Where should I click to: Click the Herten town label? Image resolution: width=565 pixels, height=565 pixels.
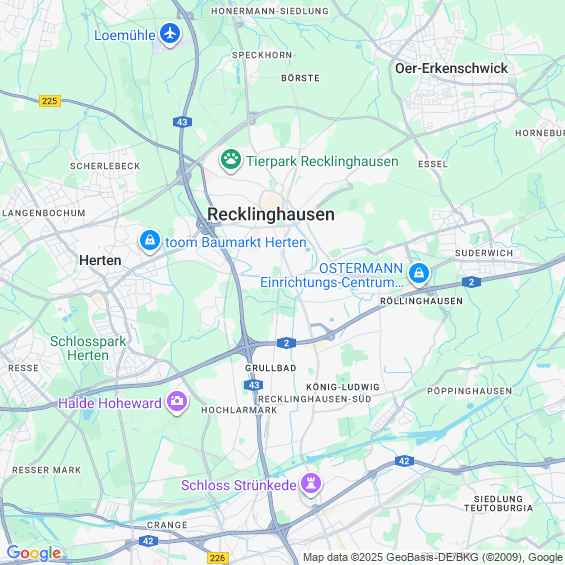tap(100, 260)
